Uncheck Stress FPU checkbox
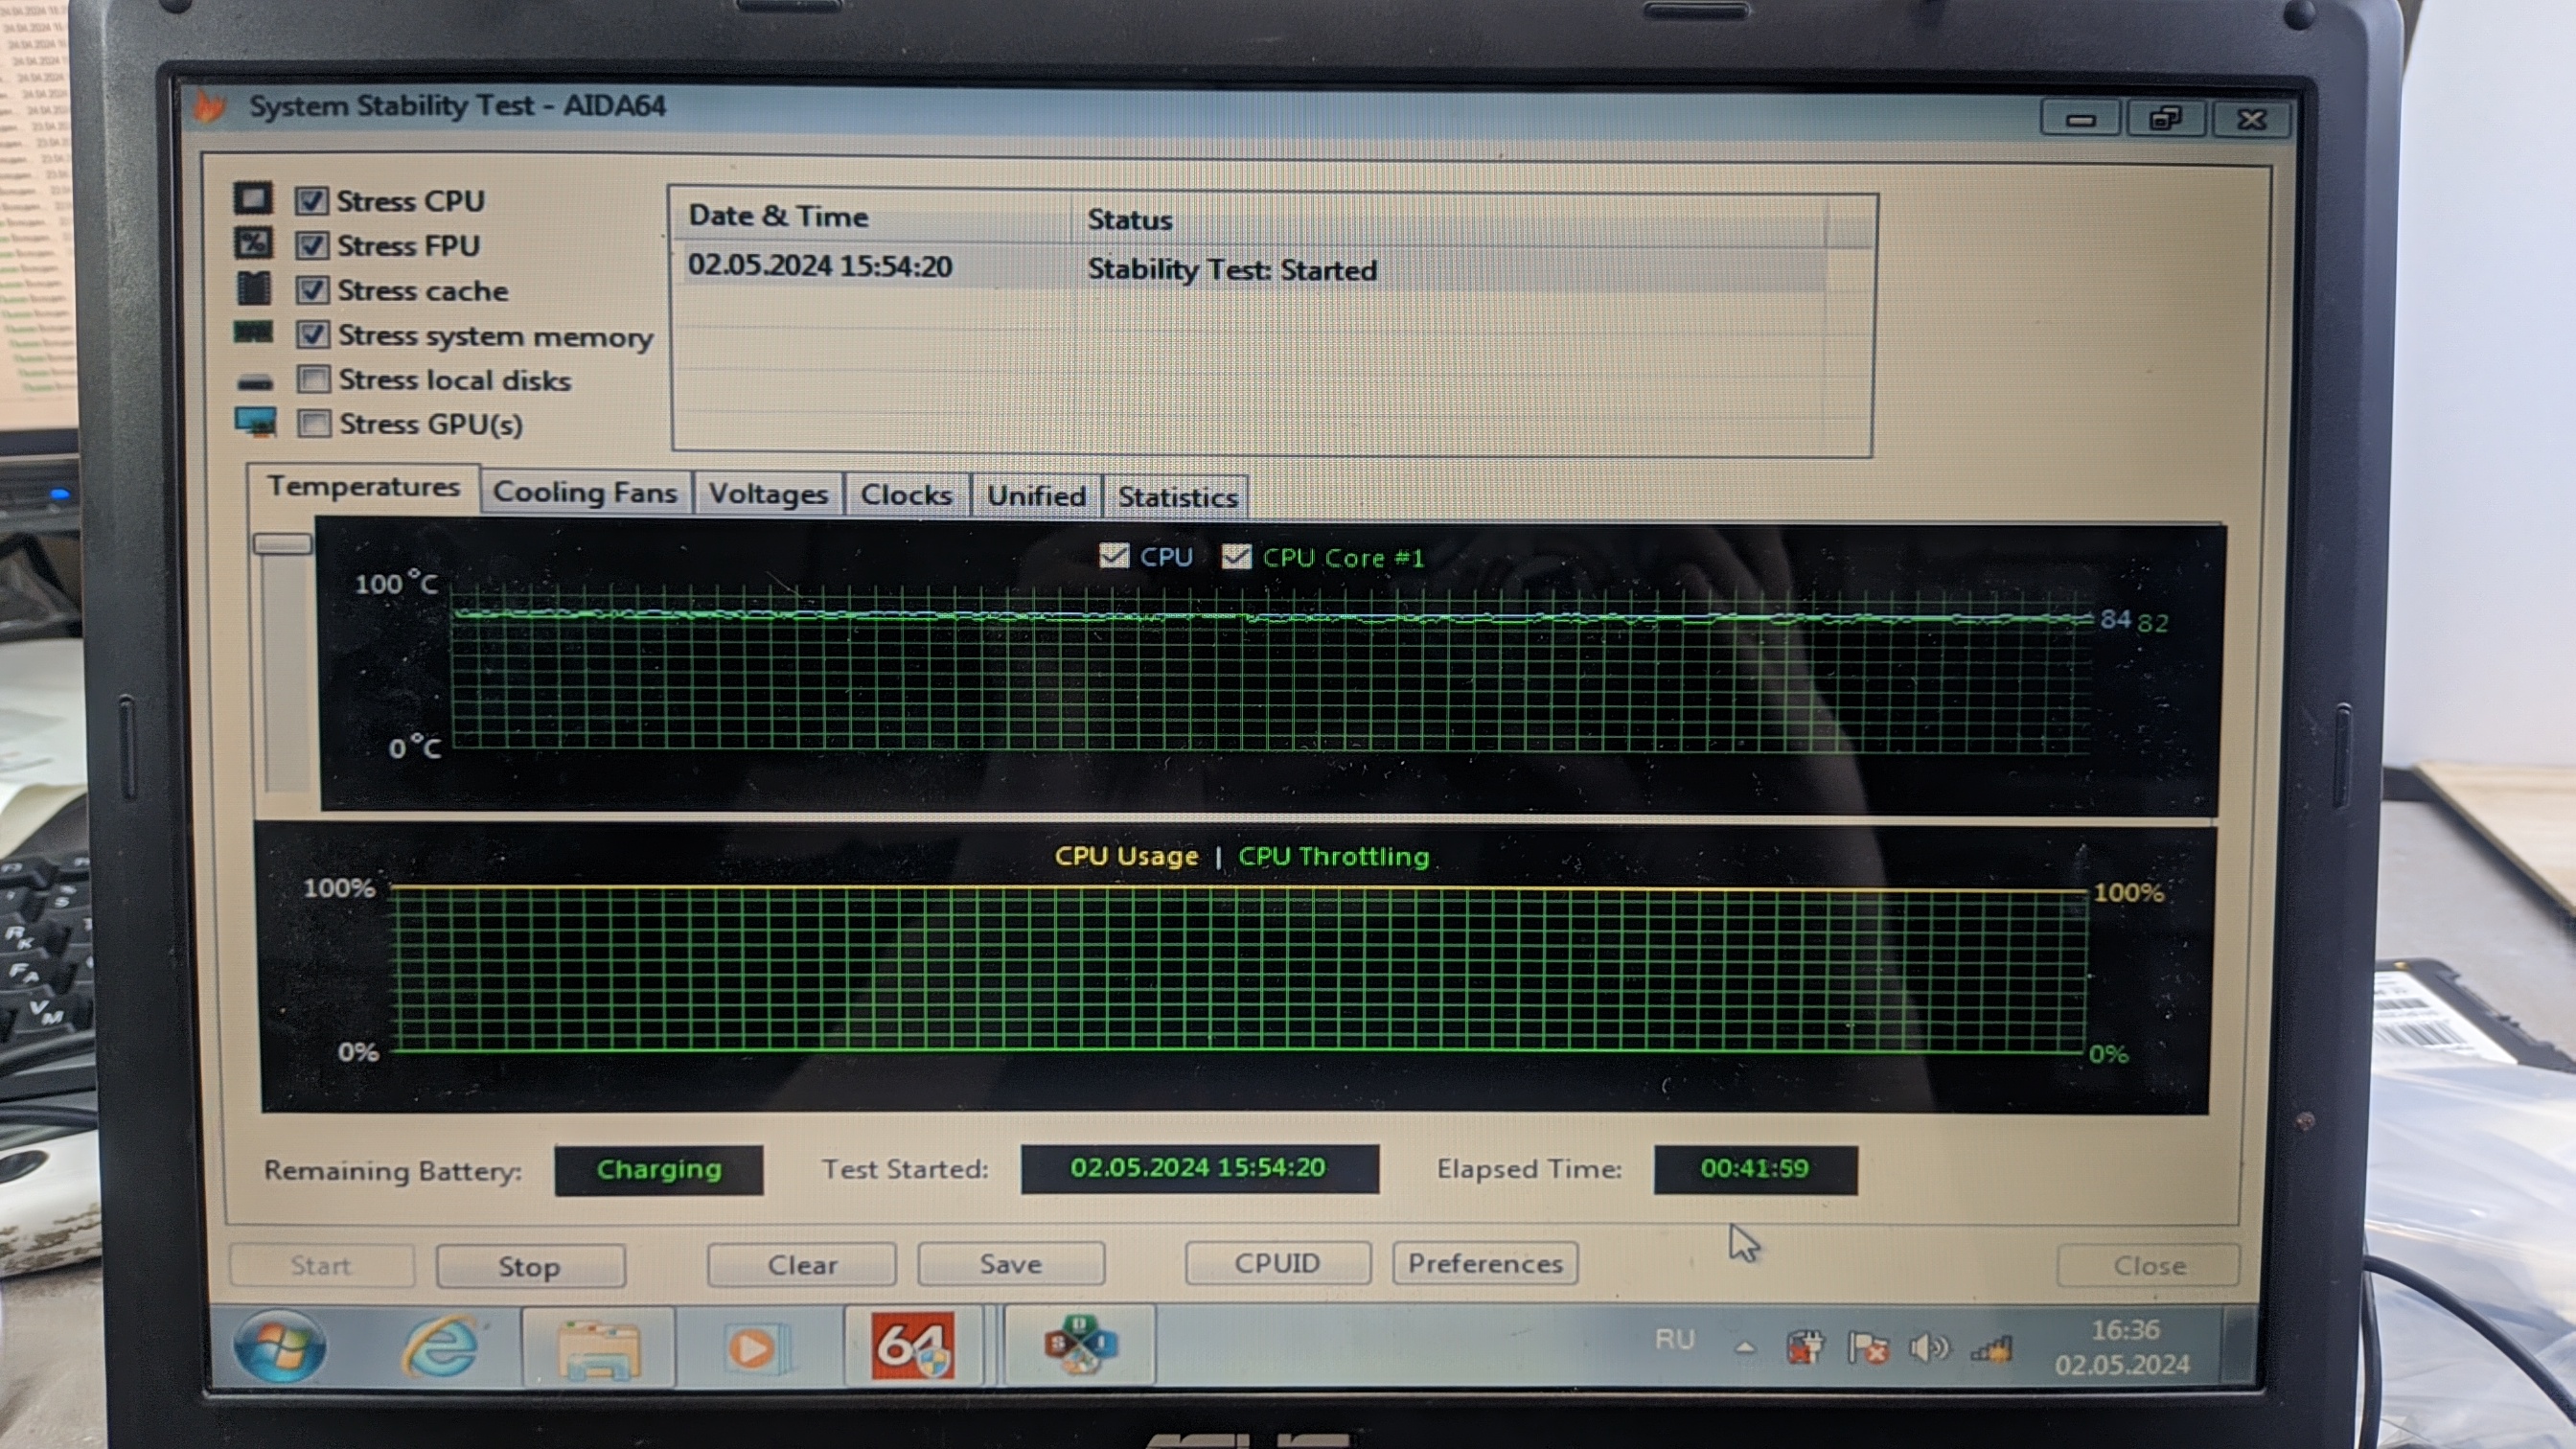Image resolution: width=2576 pixels, height=1449 pixels. click(312, 245)
